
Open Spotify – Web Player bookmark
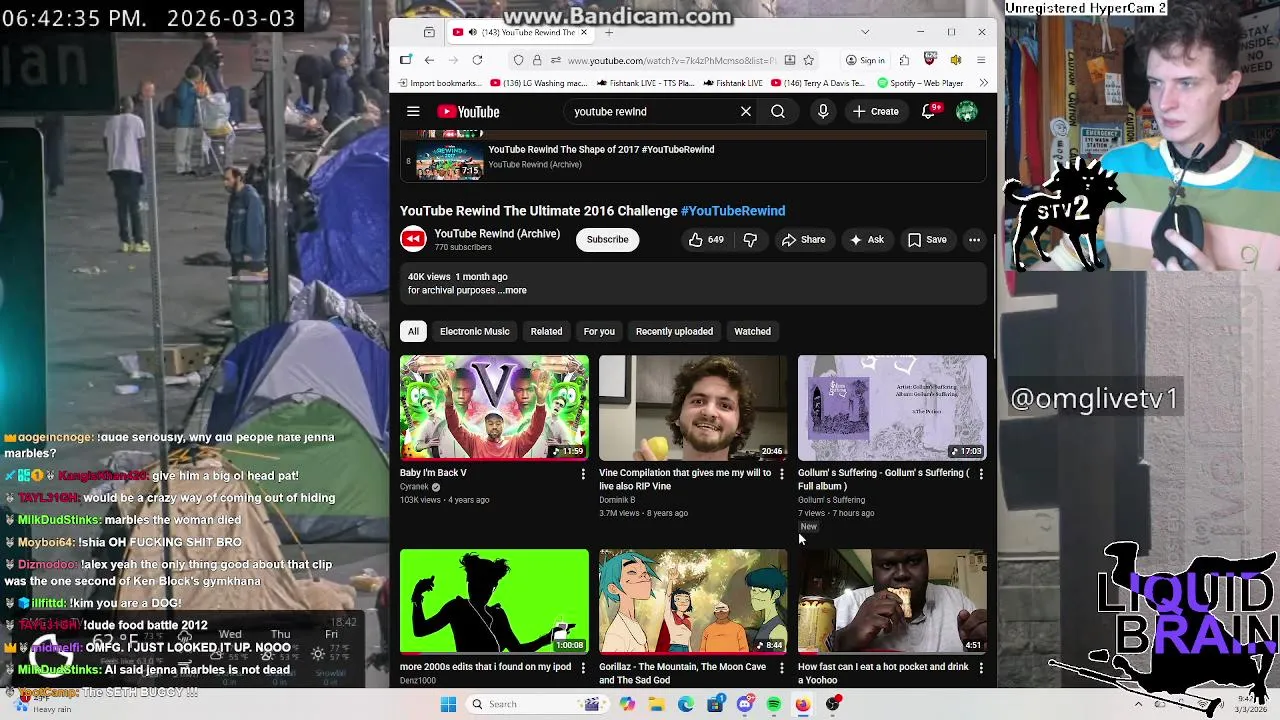click(921, 83)
